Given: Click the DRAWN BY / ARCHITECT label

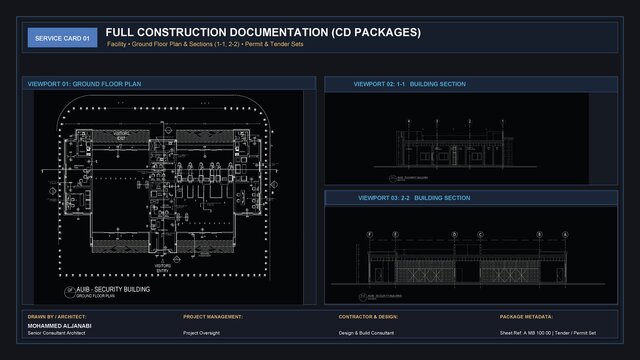Looking at the screenshot, I should [x=57, y=317].
